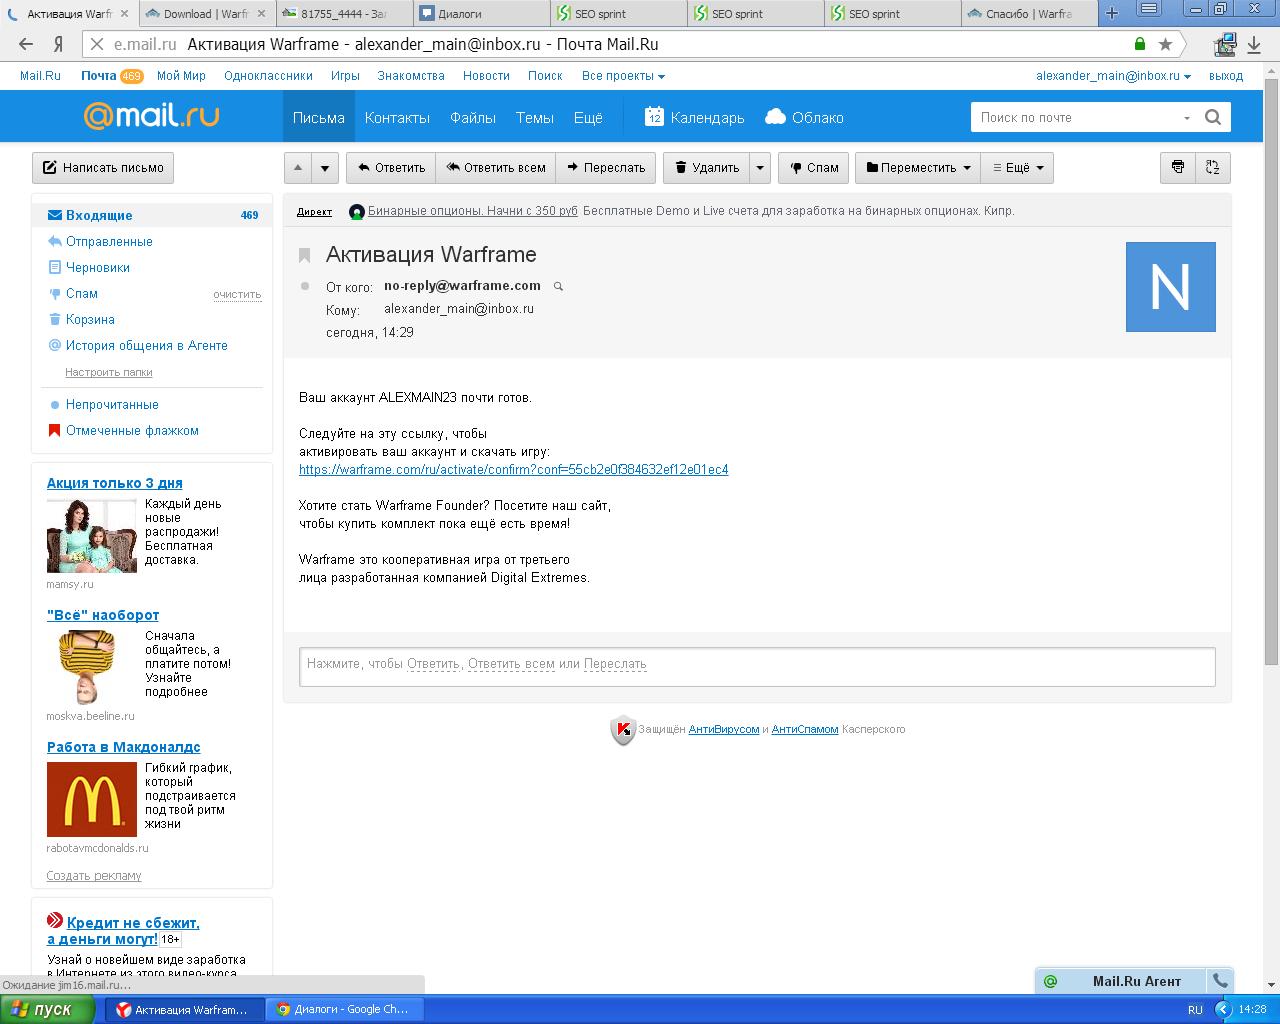Open the Файлы tab

473,117
